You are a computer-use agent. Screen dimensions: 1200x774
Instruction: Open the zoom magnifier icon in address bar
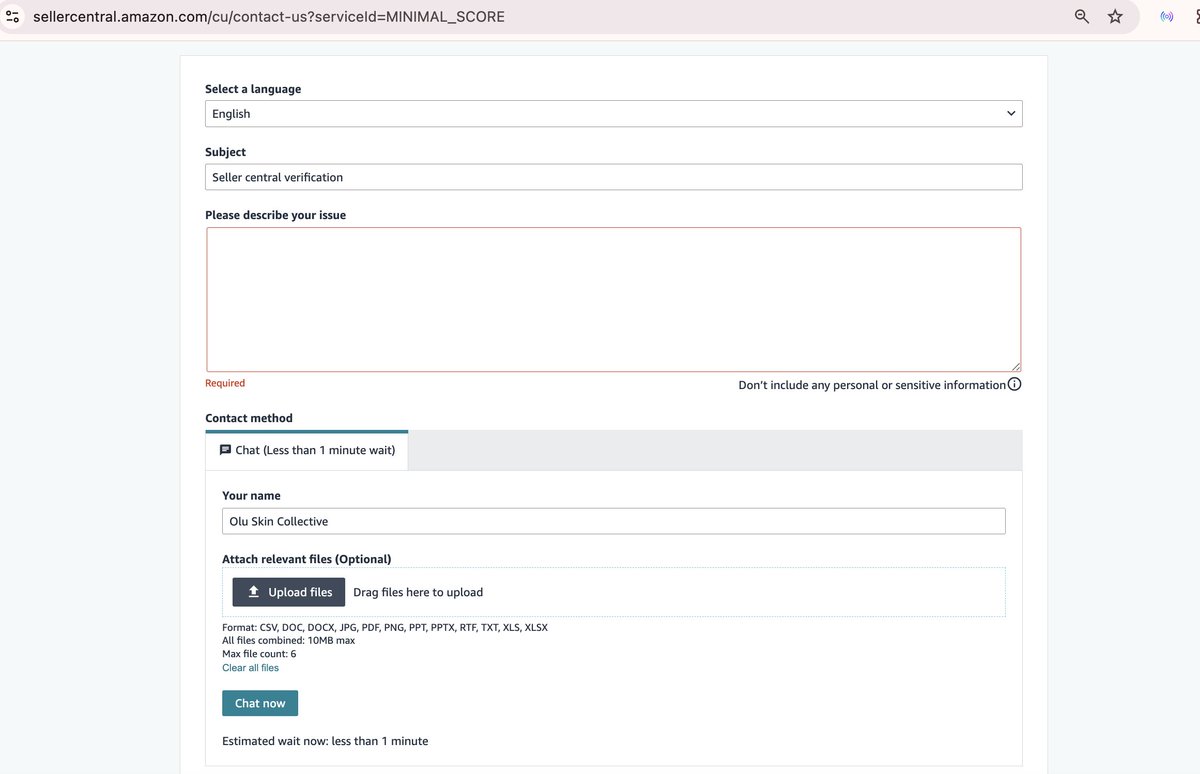(x=1082, y=16)
